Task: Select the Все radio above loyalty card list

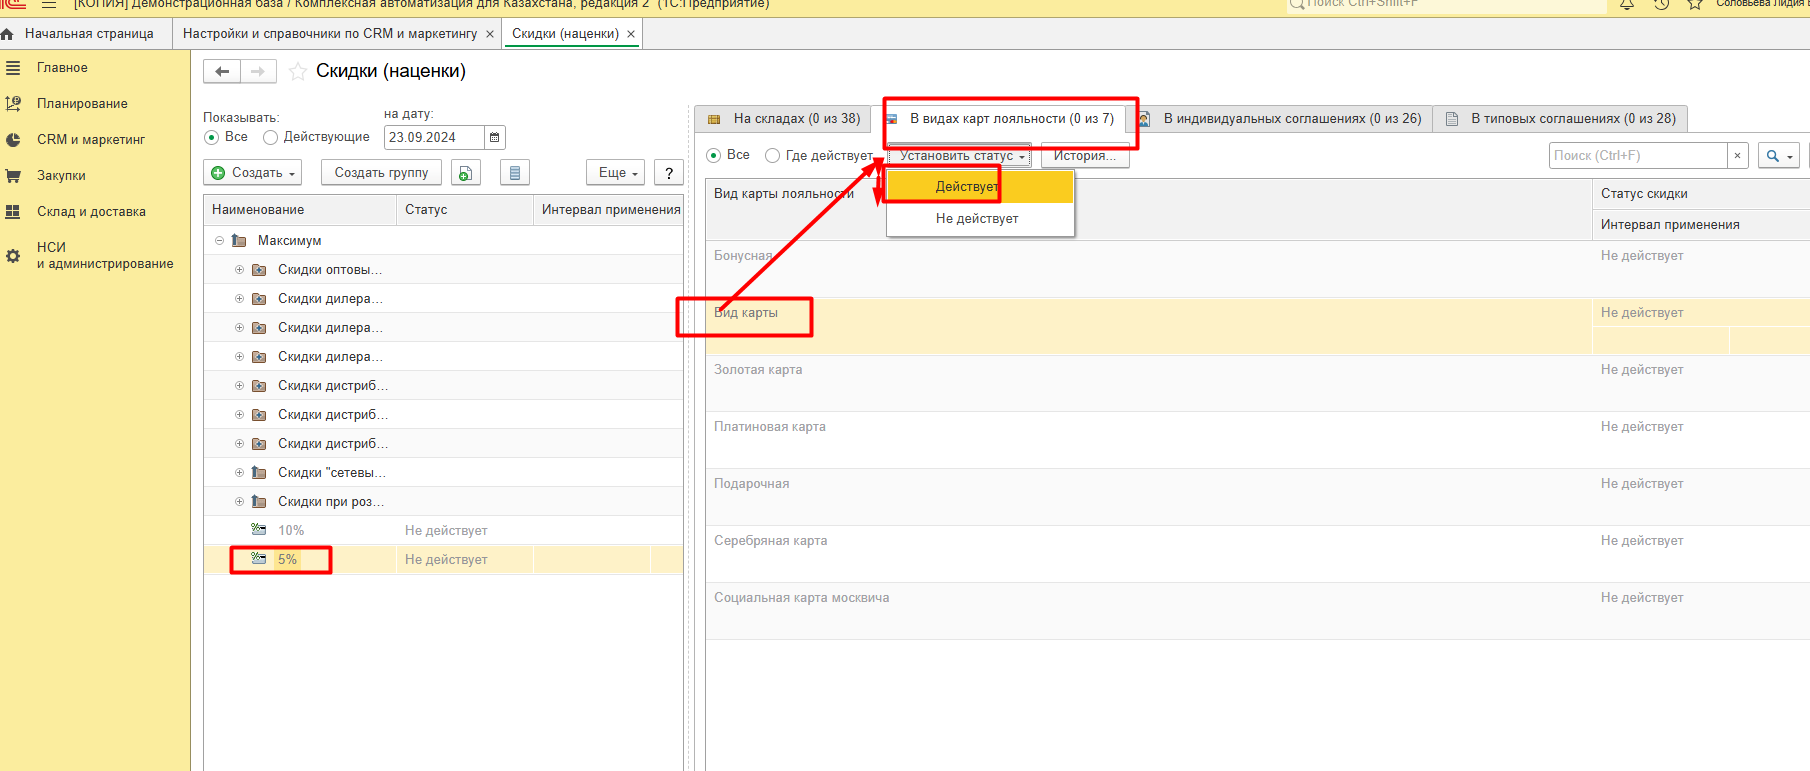Action: (x=713, y=156)
